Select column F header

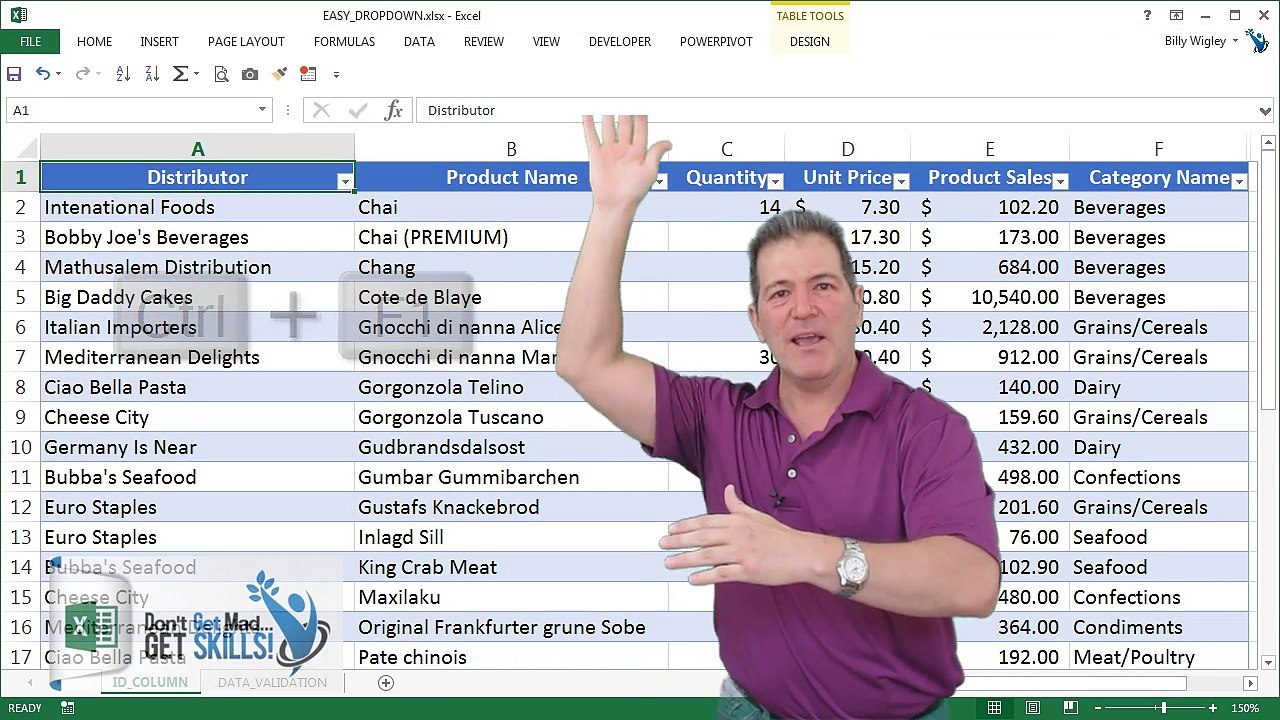coord(1158,149)
